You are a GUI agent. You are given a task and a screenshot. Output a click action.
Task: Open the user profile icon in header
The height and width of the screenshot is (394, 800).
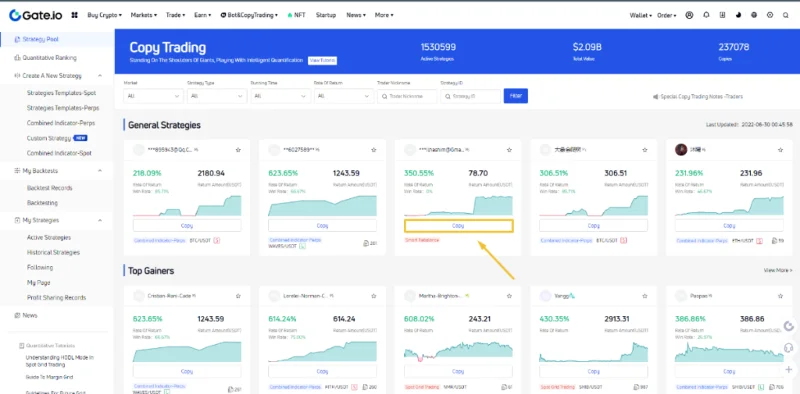(x=689, y=15)
